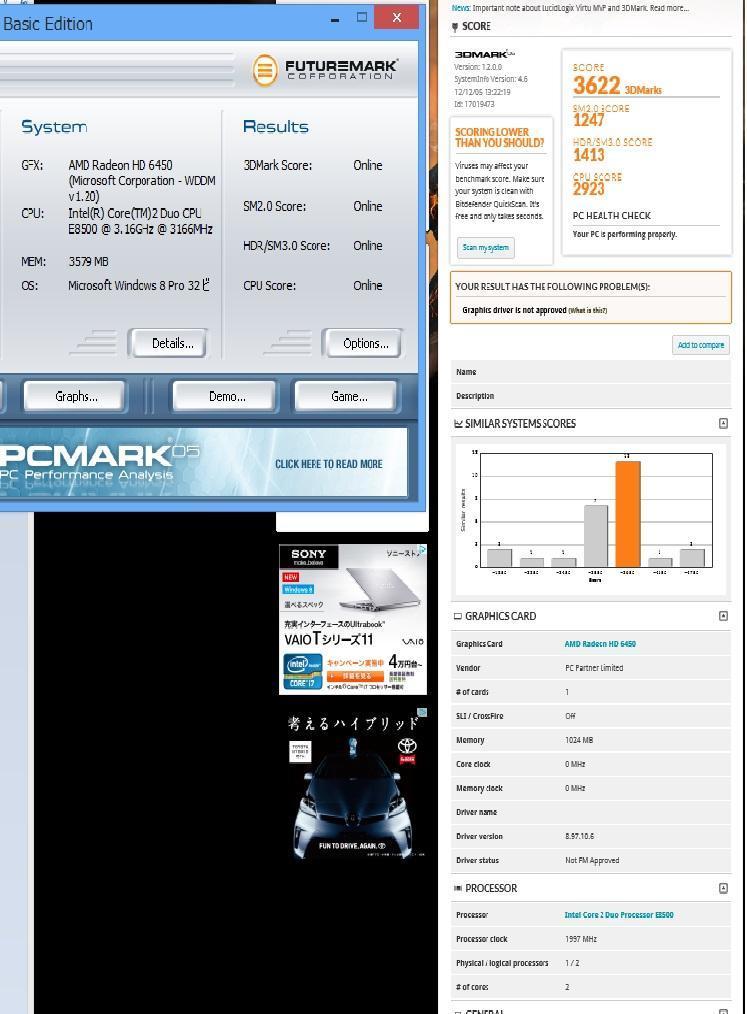Open the Toyota hybrid car advertisement
Viewport: 747px width, 1014px height.
[352, 784]
